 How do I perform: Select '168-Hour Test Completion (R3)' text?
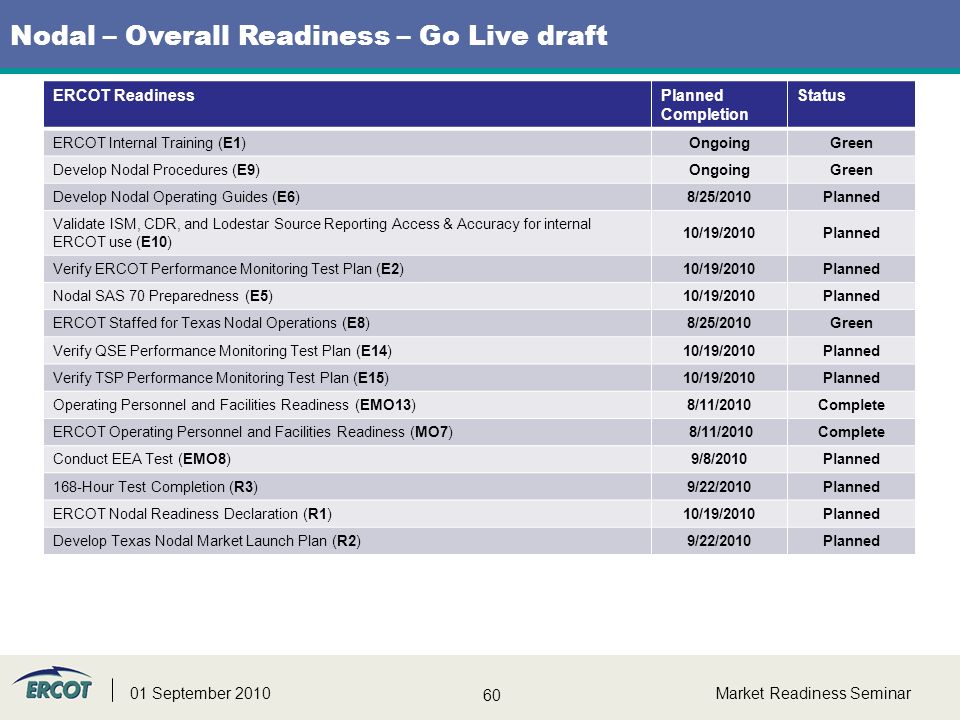pos(156,487)
